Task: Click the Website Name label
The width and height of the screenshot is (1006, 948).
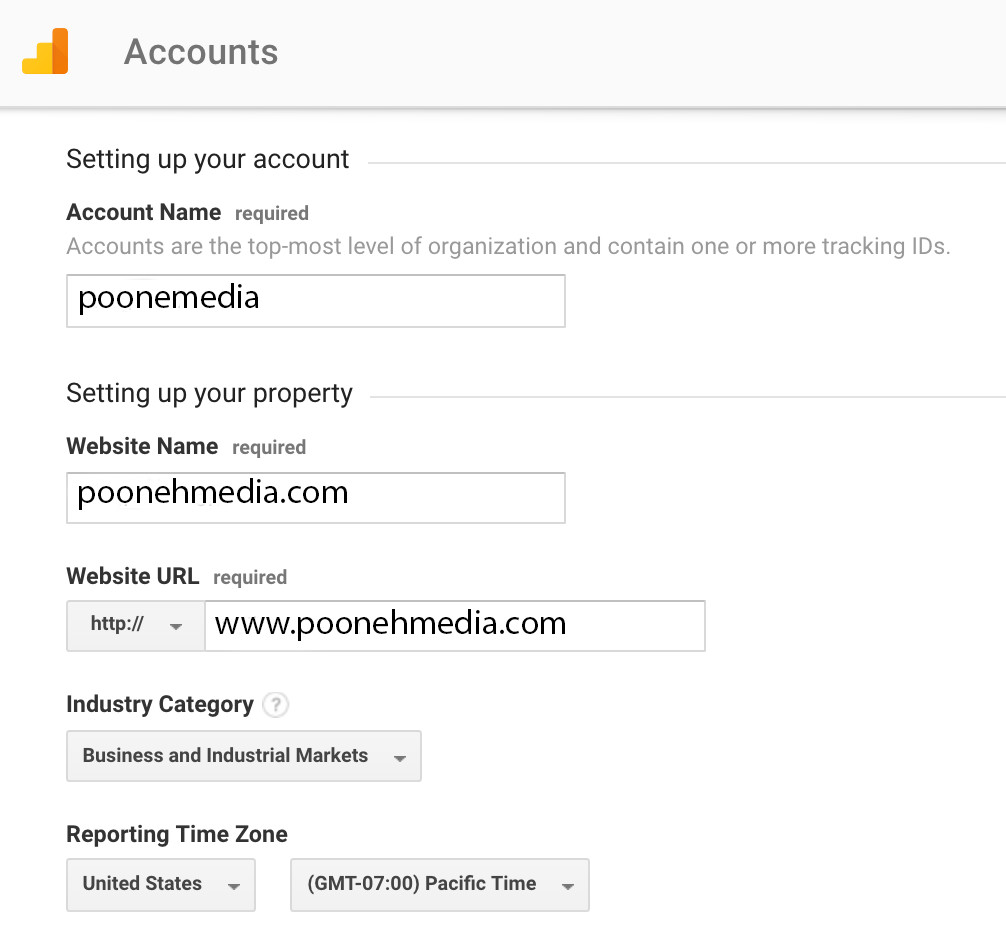Action: pyautogui.click(x=142, y=446)
